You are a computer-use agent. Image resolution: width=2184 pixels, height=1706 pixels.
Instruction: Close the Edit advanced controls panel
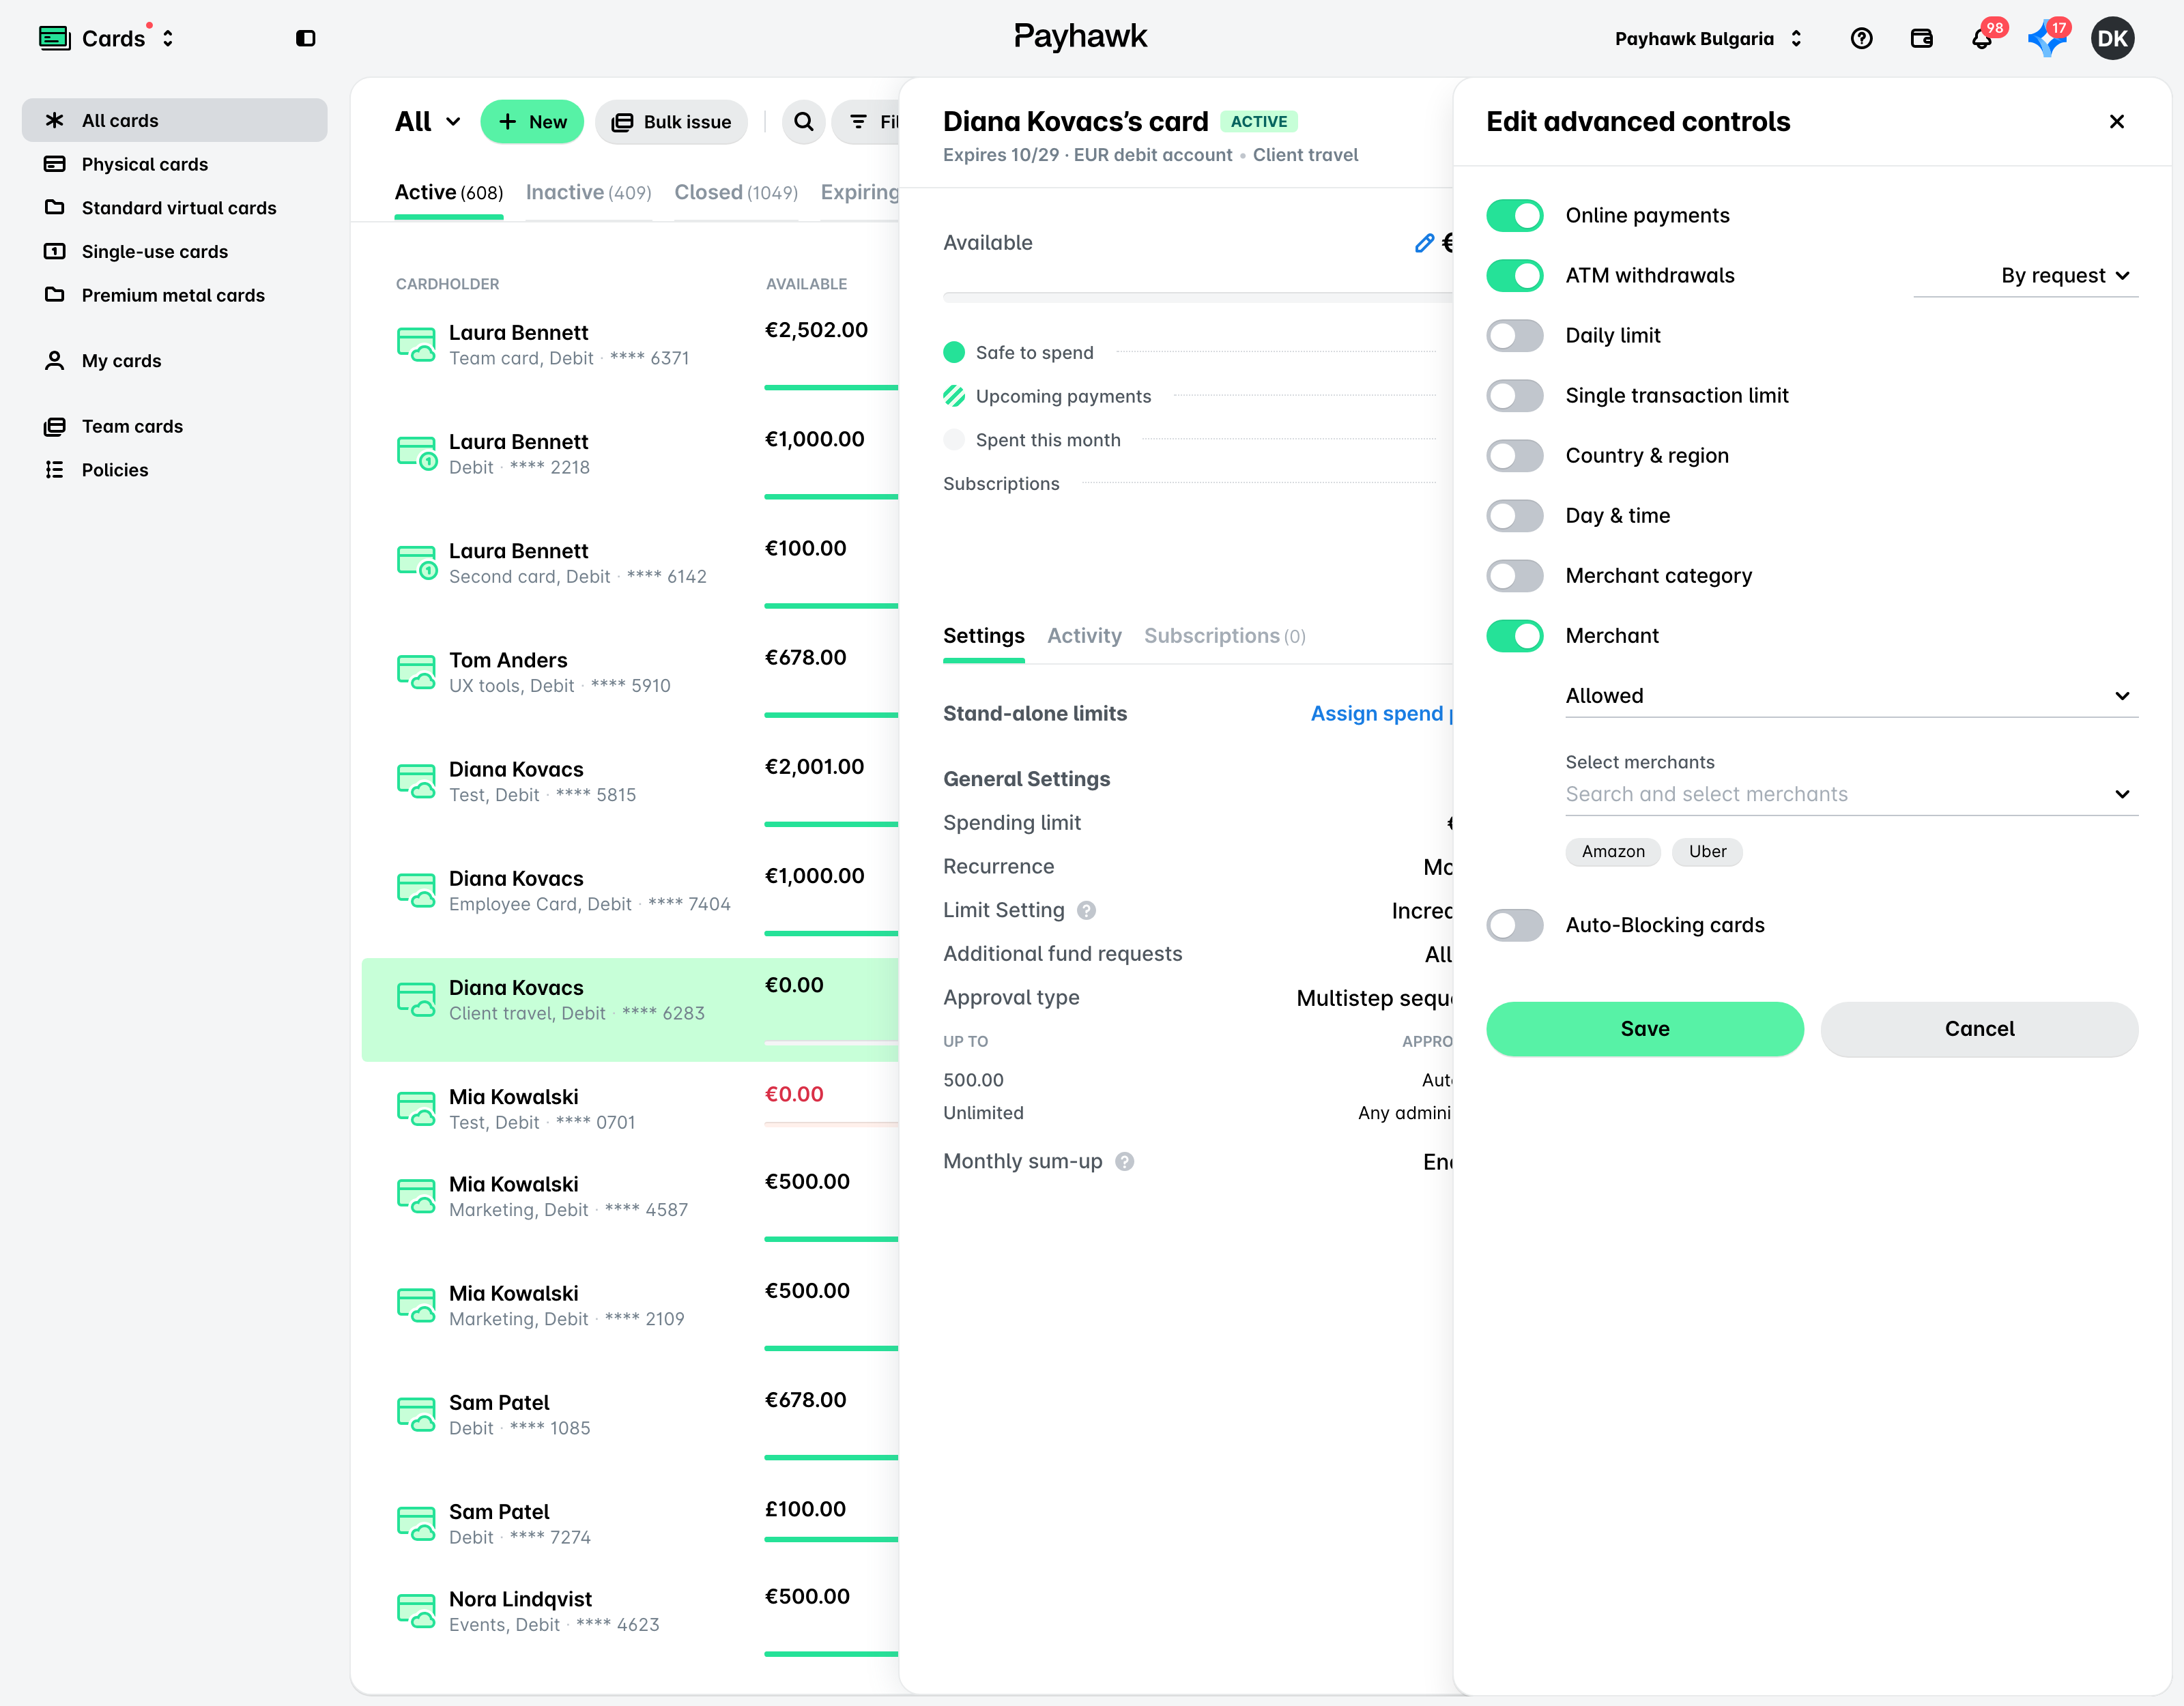pos(2117,122)
